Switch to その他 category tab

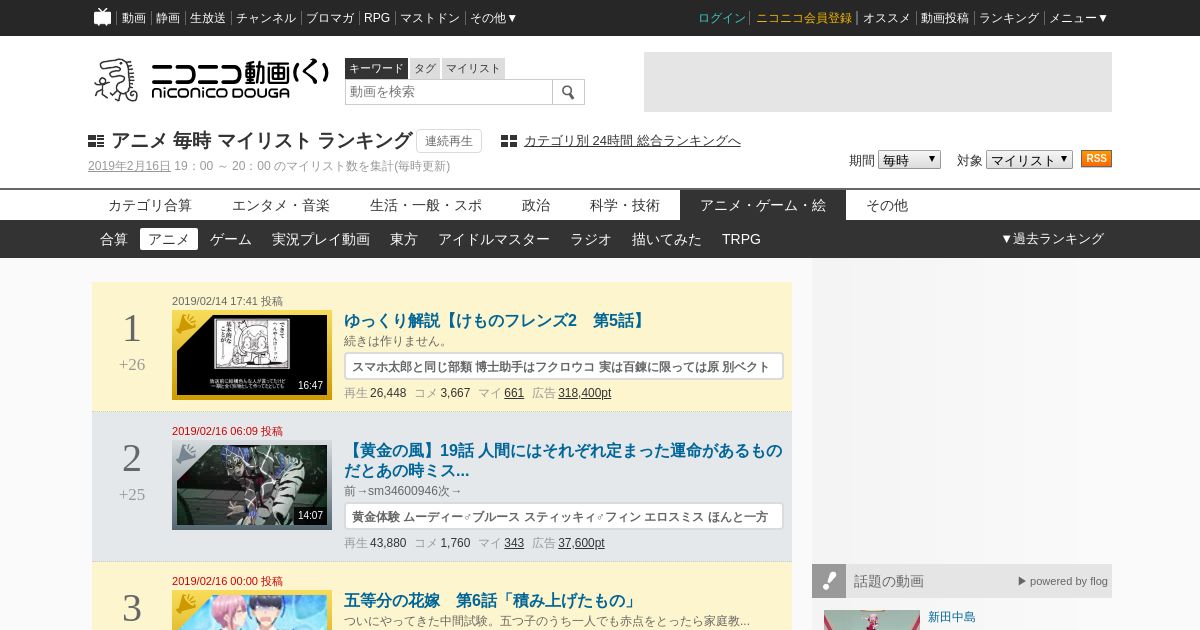click(x=887, y=205)
